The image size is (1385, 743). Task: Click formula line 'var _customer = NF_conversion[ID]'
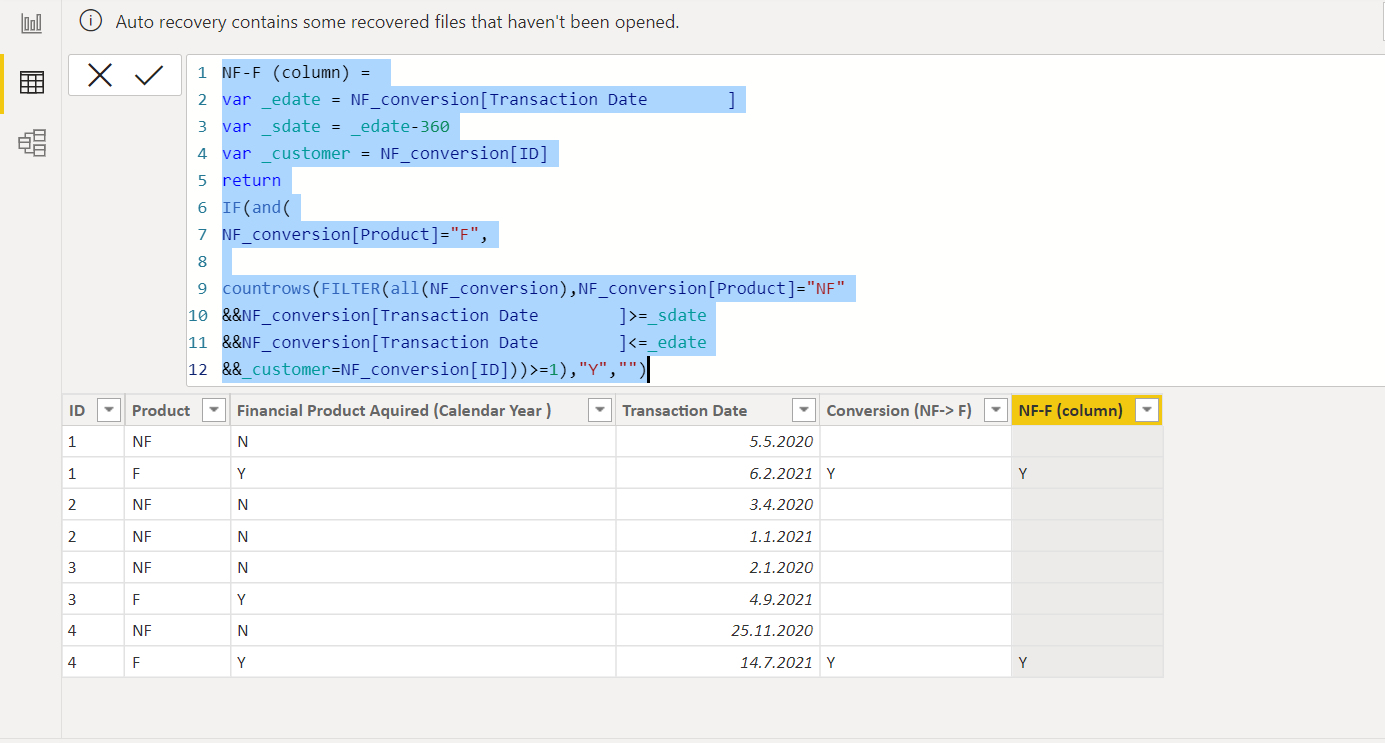[x=385, y=153]
